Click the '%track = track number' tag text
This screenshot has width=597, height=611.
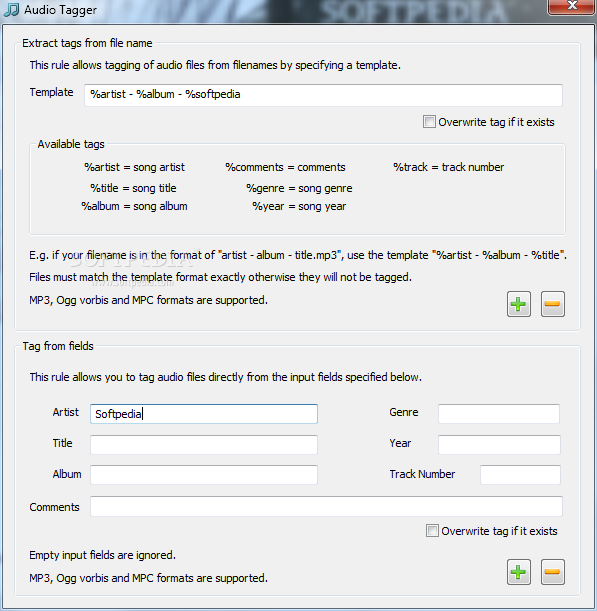click(449, 167)
